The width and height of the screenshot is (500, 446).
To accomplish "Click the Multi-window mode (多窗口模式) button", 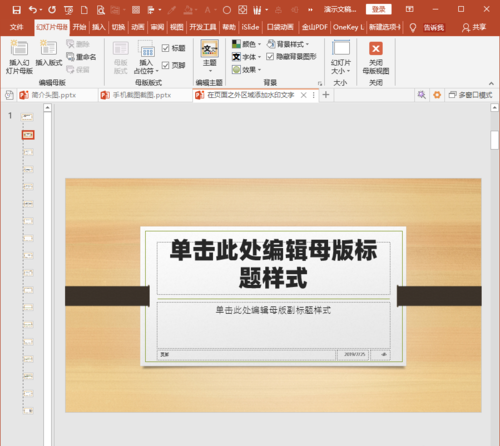I will pyautogui.click(x=470, y=95).
